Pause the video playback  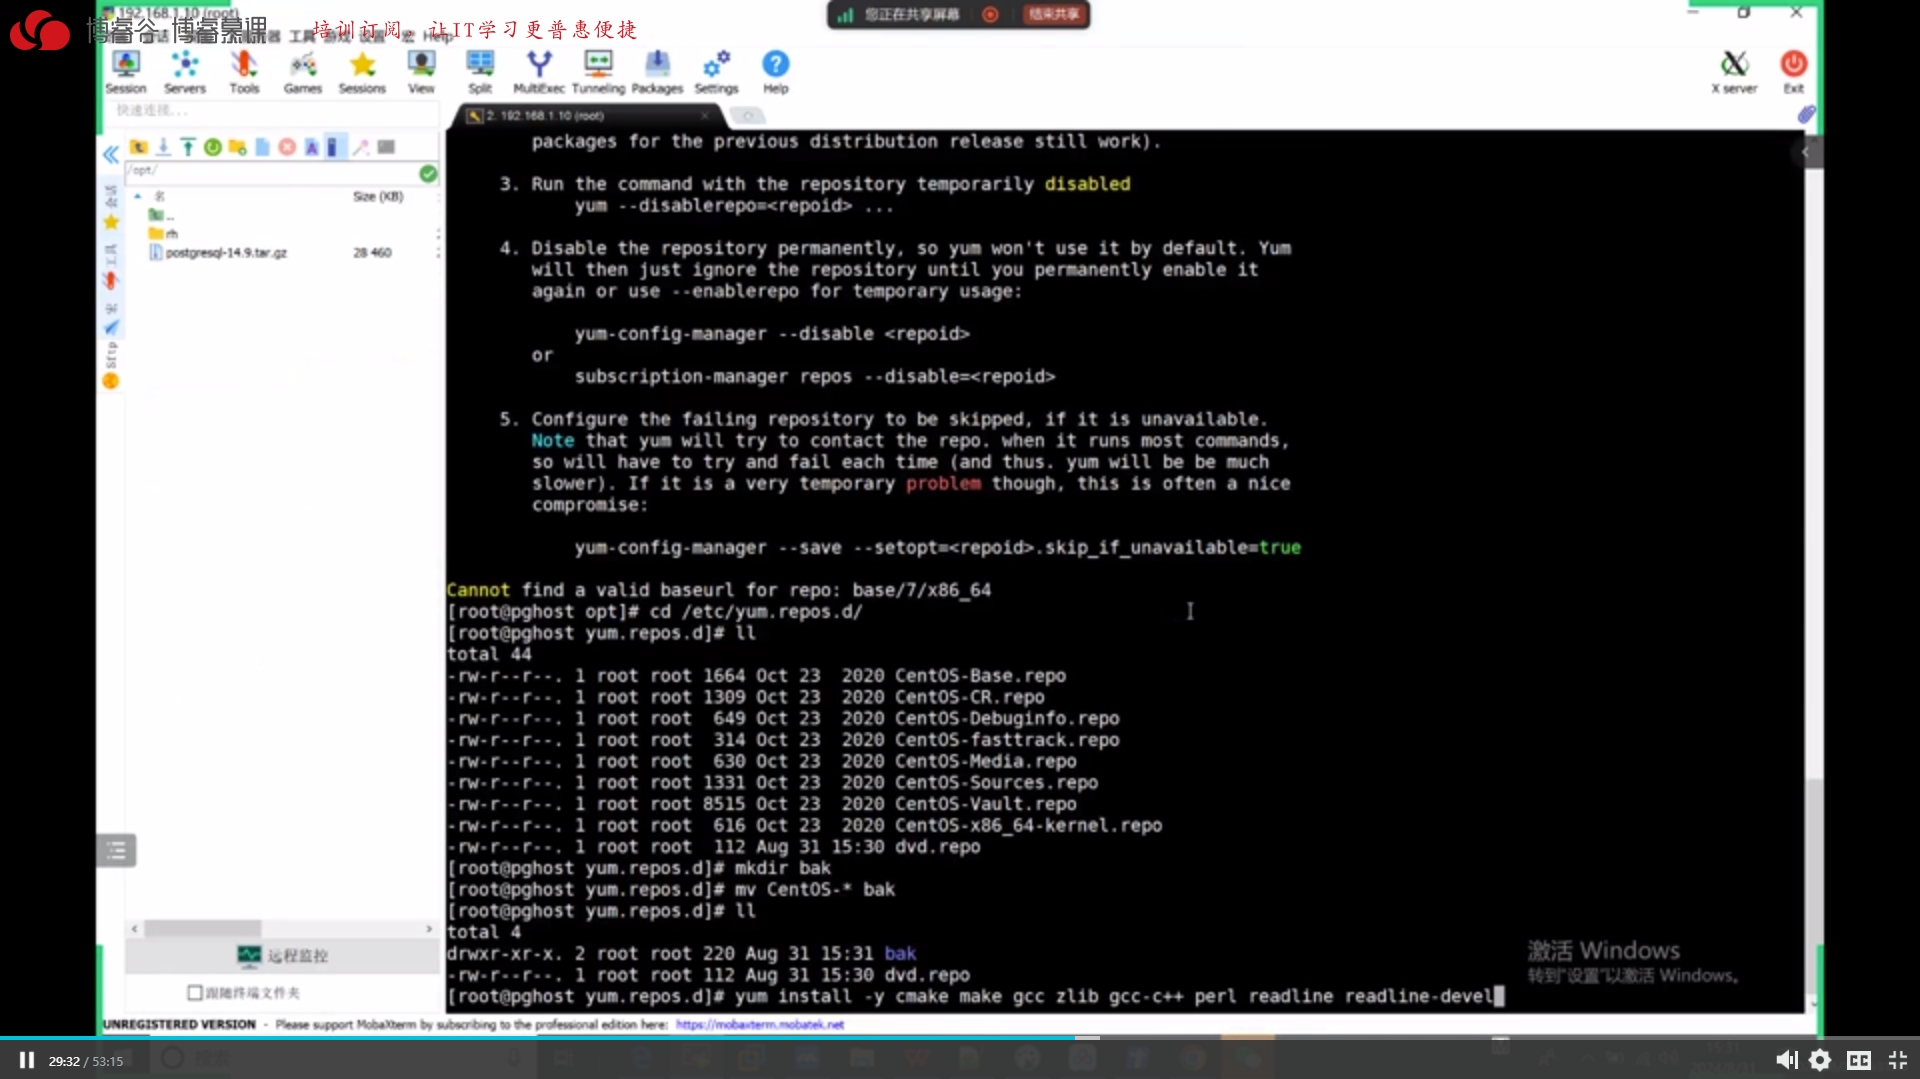[x=27, y=1060]
